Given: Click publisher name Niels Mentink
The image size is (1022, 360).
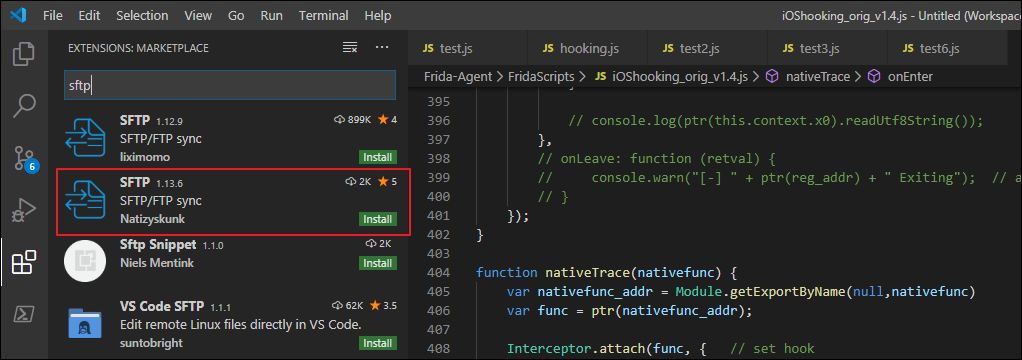Looking at the screenshot, I should 156,263.
